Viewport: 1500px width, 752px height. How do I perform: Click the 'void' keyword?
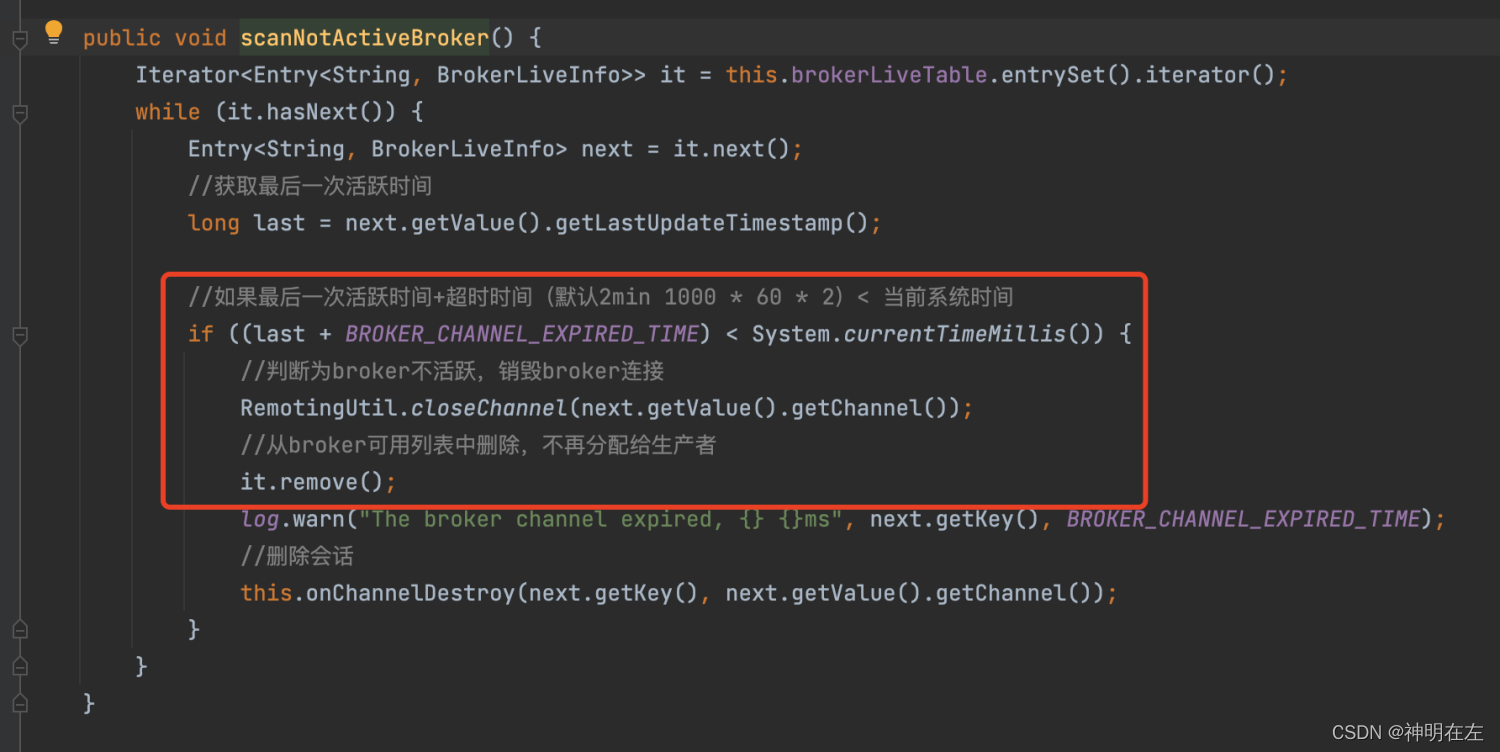click(200, 38)
